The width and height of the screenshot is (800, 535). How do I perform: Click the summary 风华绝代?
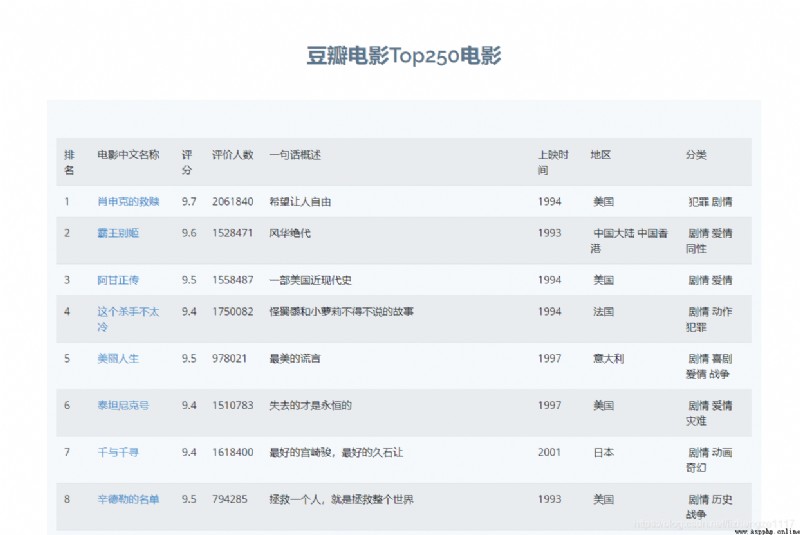[290, 233]
